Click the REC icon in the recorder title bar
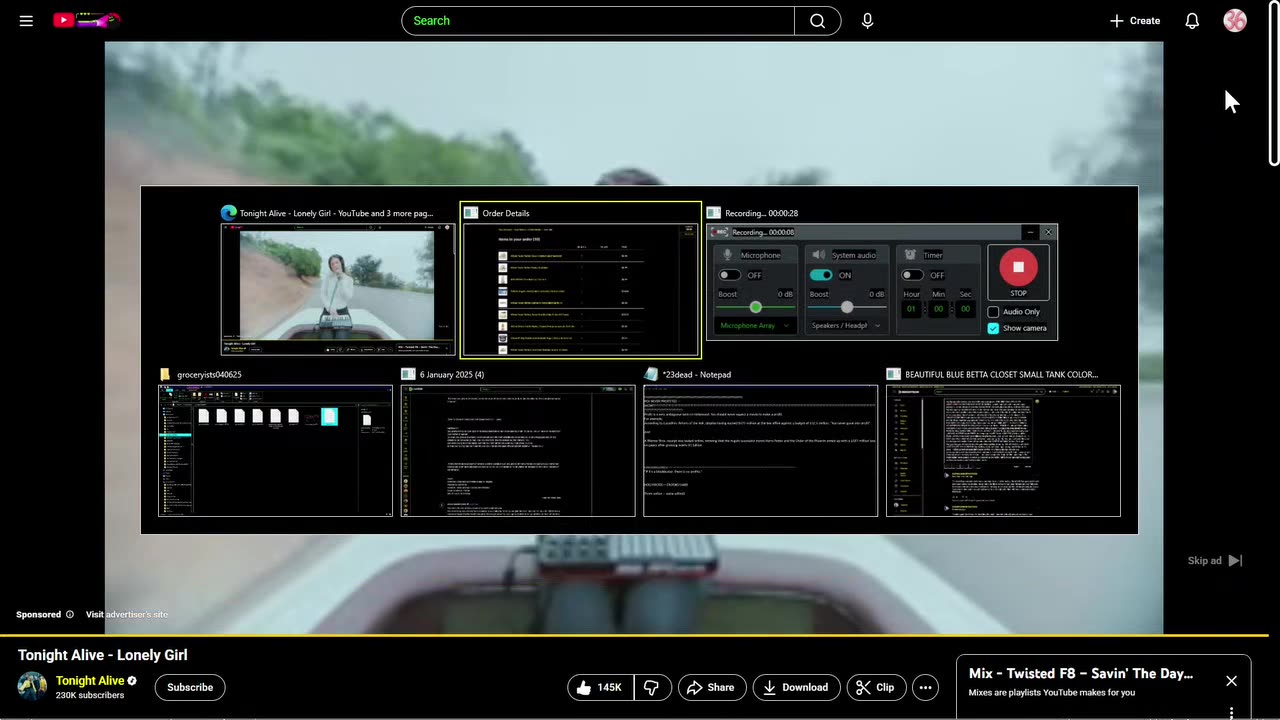This screenshot has height=720, width=1280. tap(721, 232)
